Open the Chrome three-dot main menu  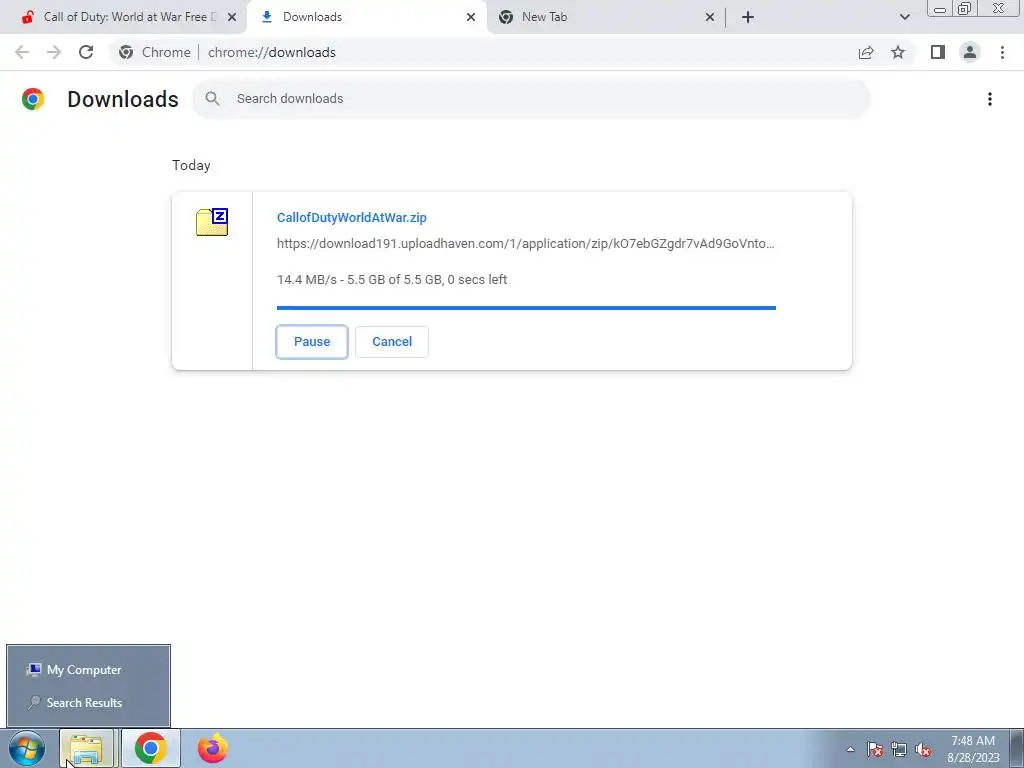[1002, 52]
